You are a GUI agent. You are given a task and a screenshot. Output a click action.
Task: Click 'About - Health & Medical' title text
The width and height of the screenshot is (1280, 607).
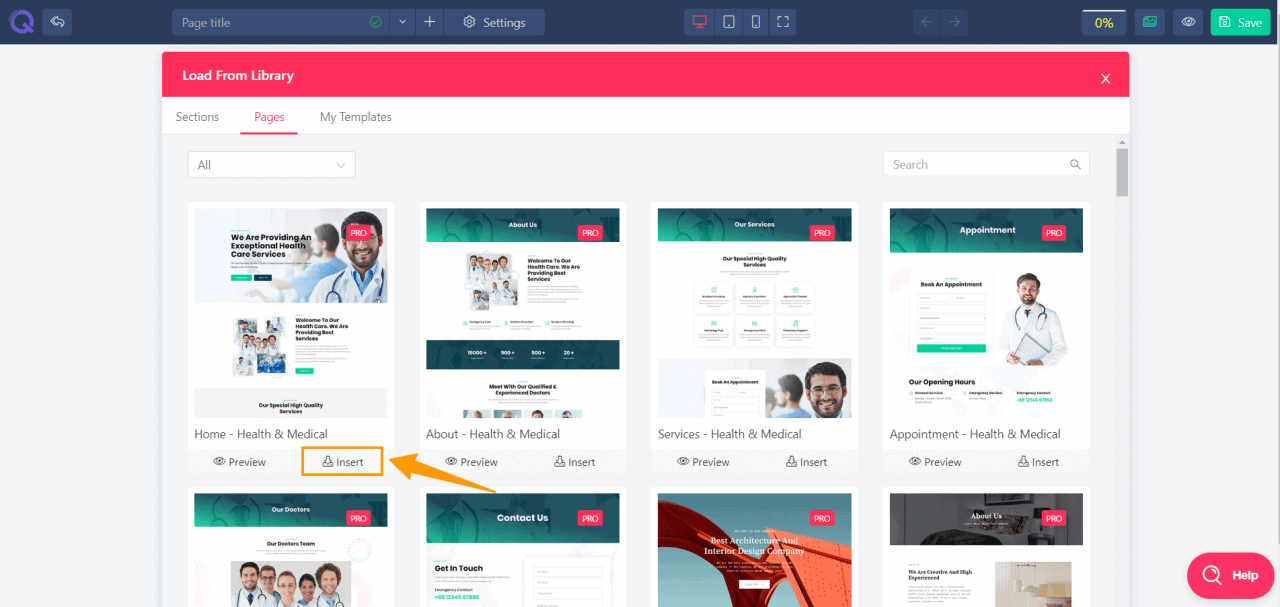pos(493,434)
